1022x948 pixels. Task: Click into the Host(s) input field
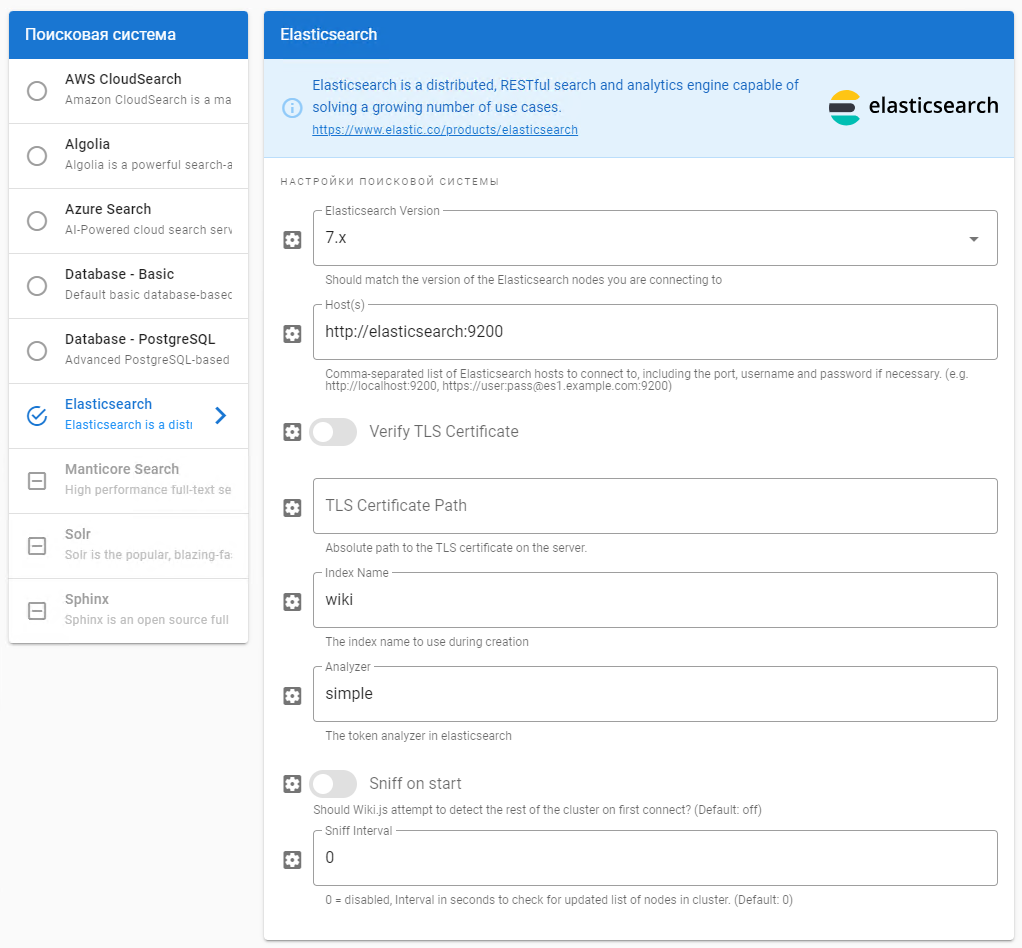pyautogui.click(x=655, y=332)
